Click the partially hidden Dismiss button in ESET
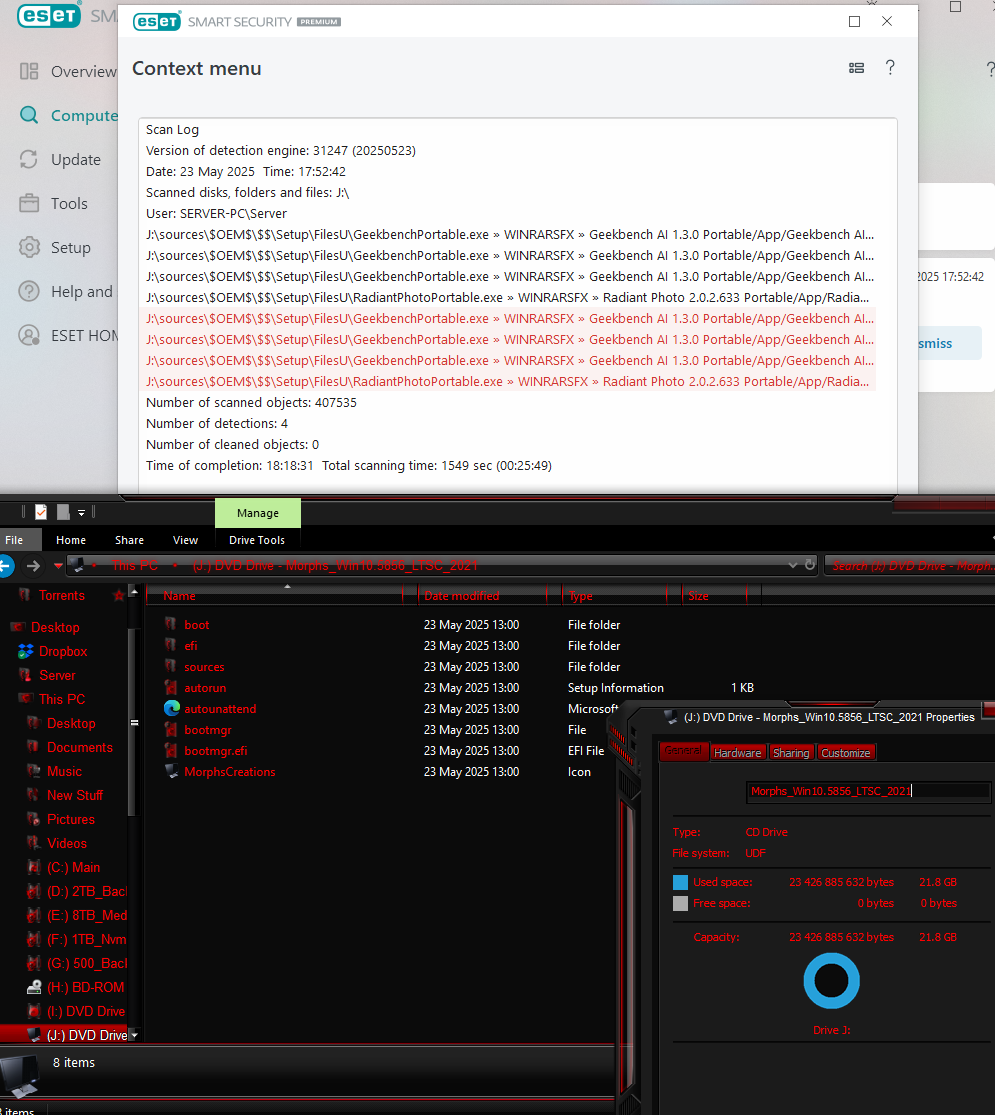The width and height of the screenshot is (995, 1115). (949, 343)
